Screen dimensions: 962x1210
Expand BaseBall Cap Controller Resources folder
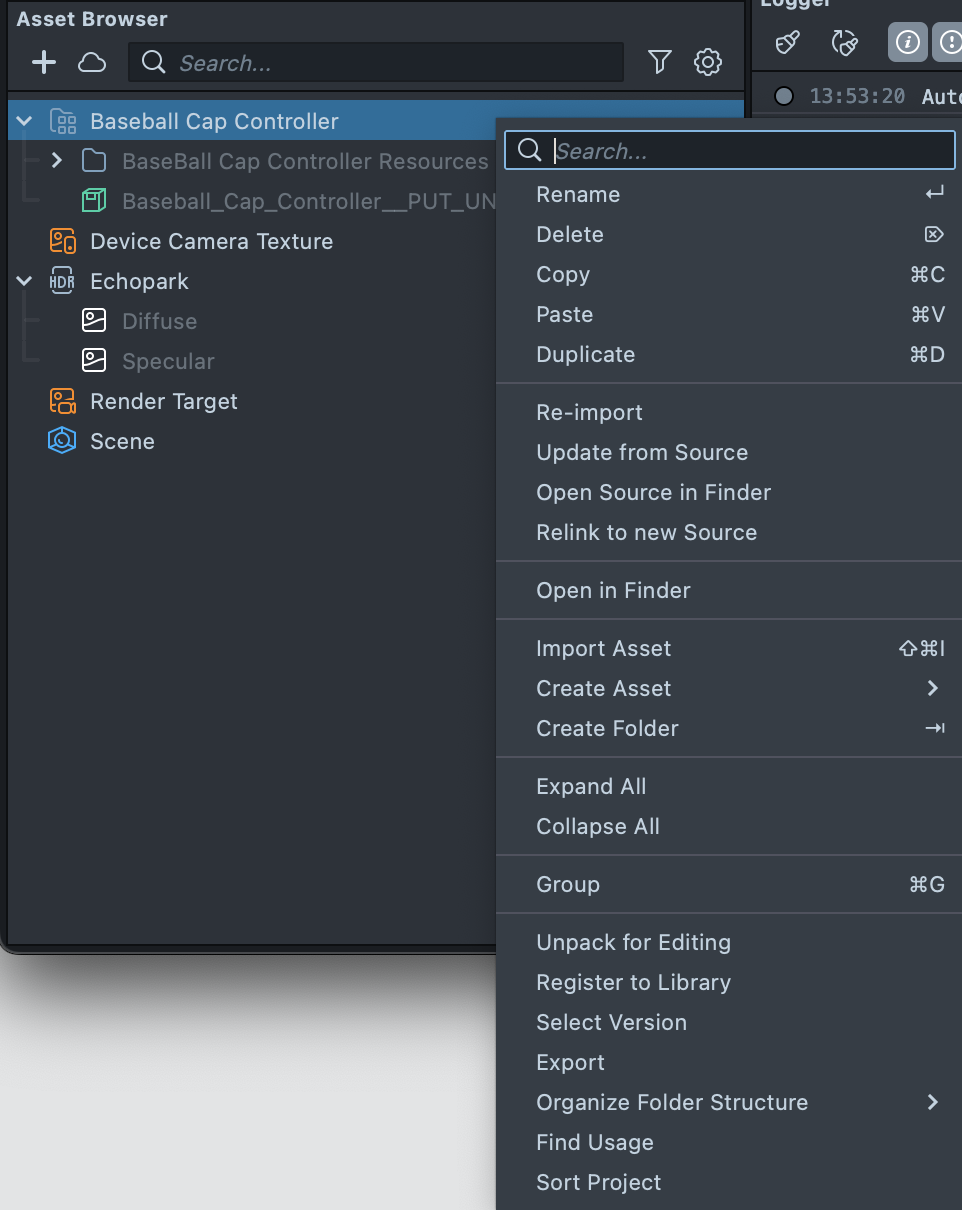[x=57, y=161]
